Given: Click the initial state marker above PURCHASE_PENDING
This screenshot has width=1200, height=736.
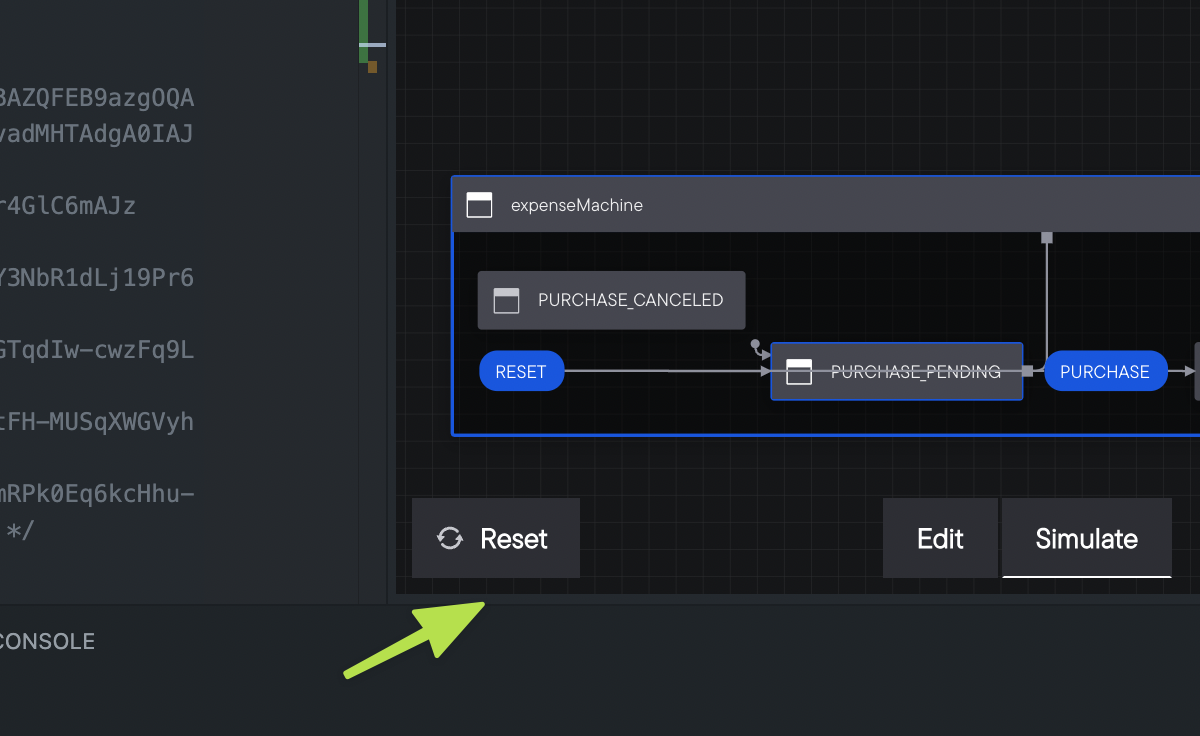Looking at the screenshot, I should click(x=756, y=345).
